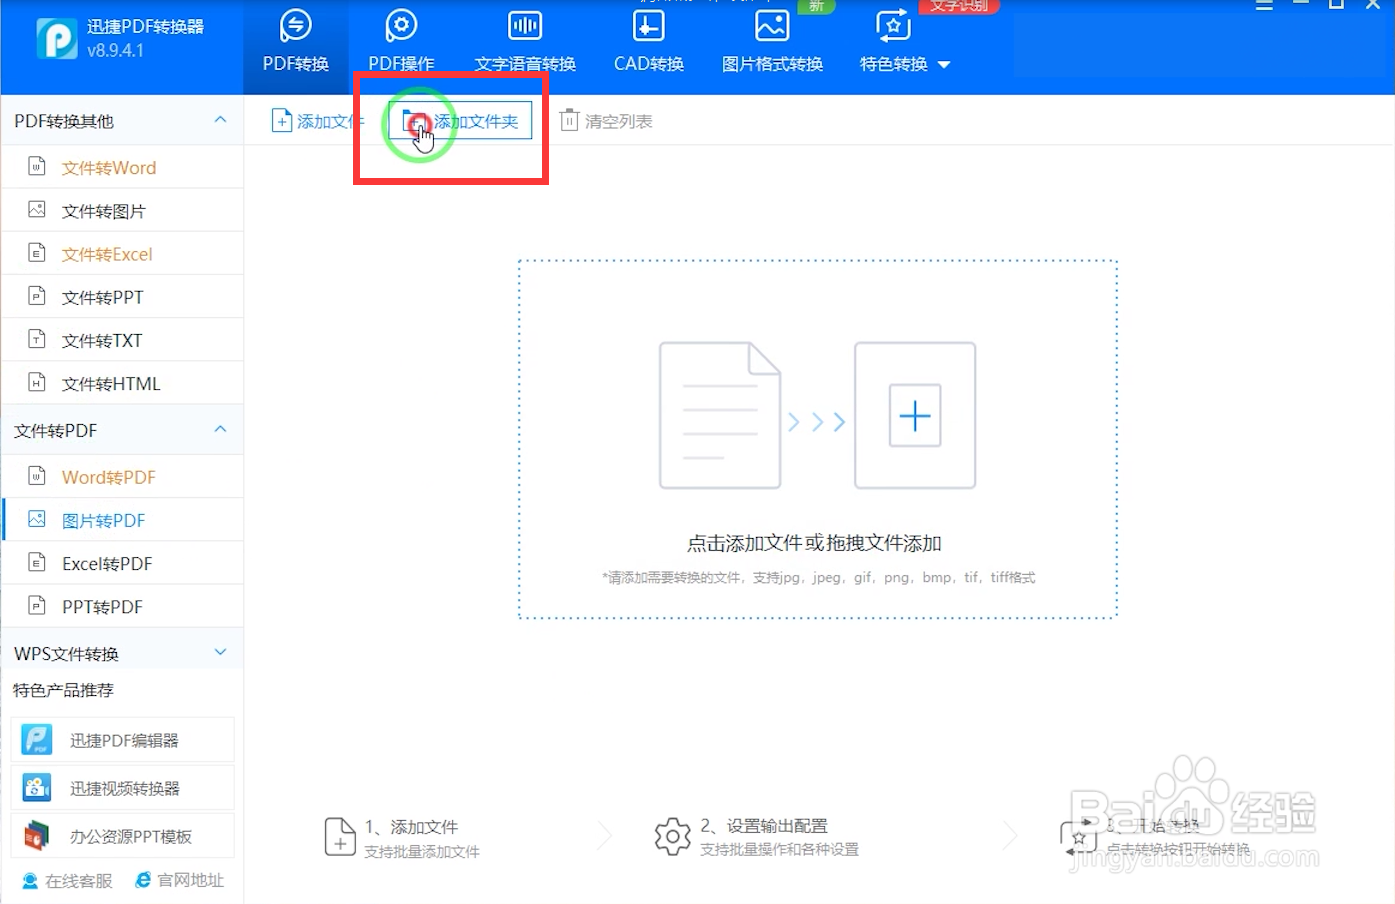Image resolution: width=1395 pixels, height=904 pixels.
Task: Click the trash can icon for 清空列表
Action: point(569,120)
